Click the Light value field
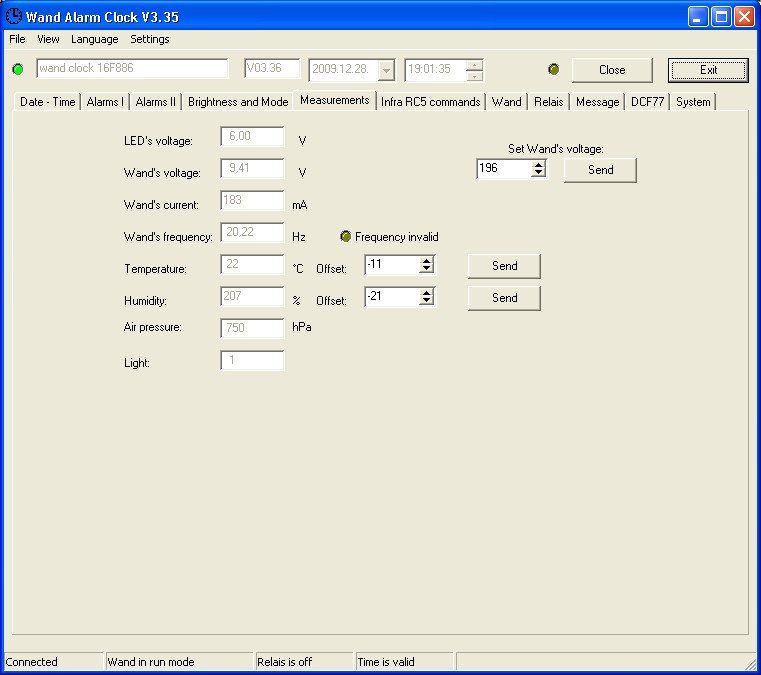 (x=252, y=361)
